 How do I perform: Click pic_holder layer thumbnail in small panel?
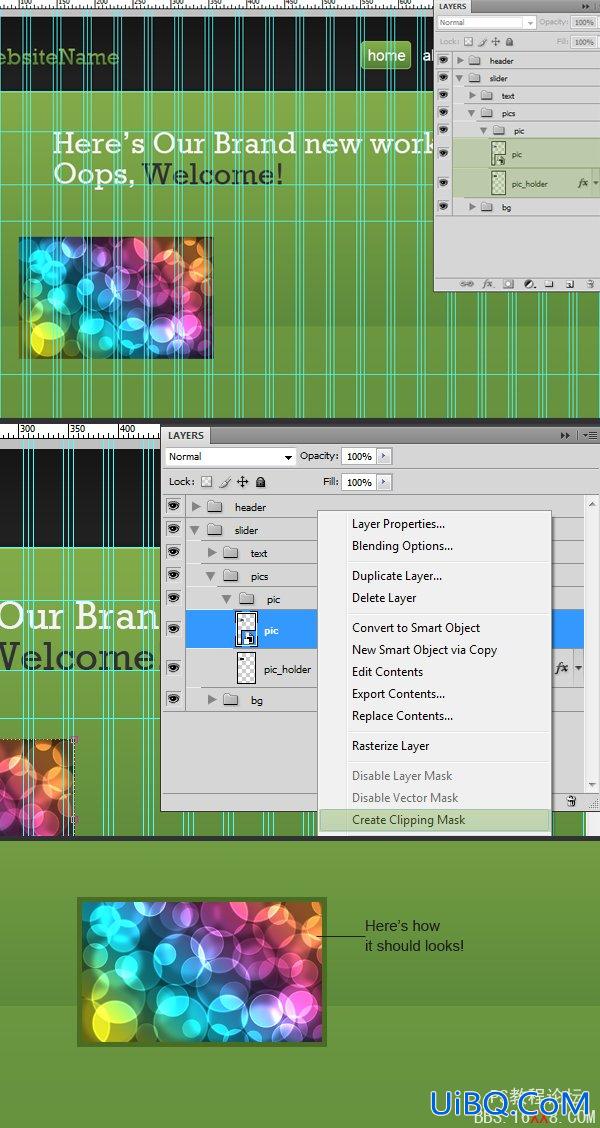click(x=498, y=183)
